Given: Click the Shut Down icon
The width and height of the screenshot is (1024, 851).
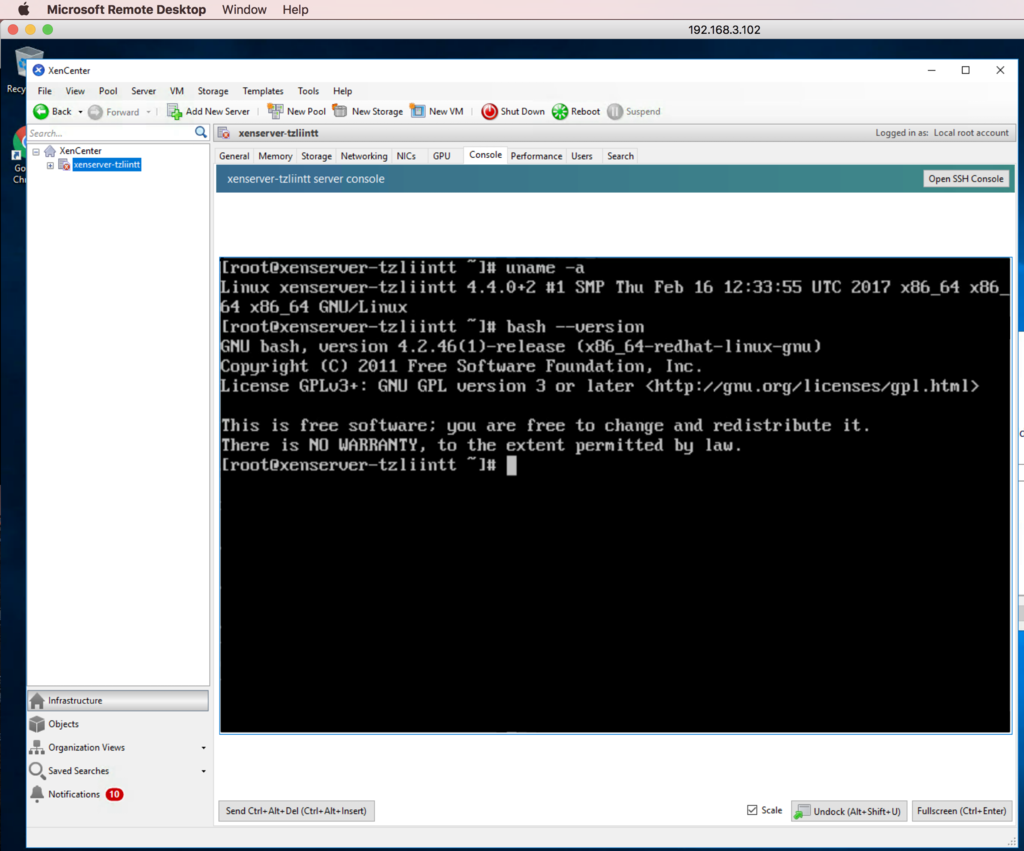Looking at the screenshot, I should pos(490,111).
